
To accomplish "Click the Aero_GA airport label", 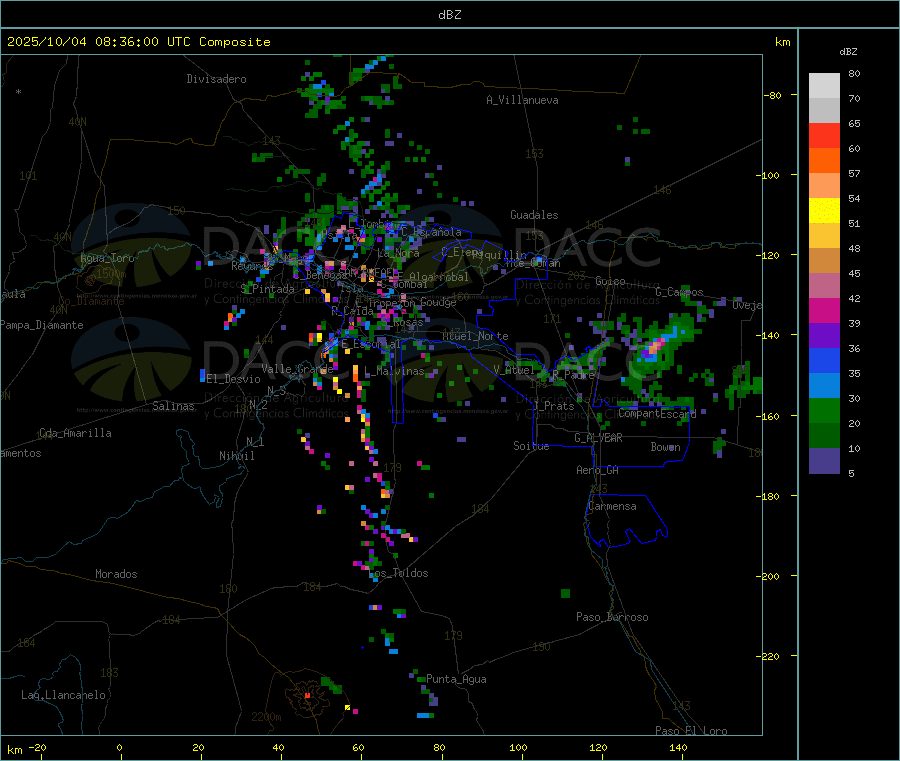I will tap(598, 470).
